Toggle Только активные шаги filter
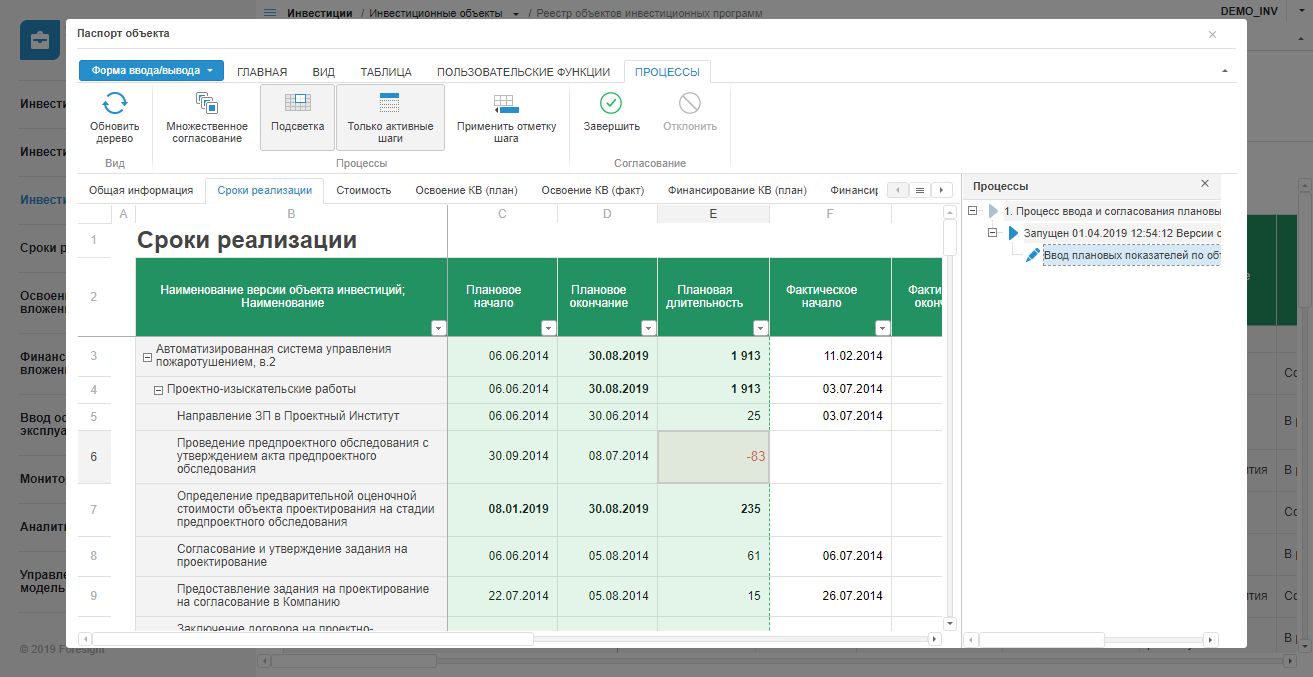 point(390,116)
